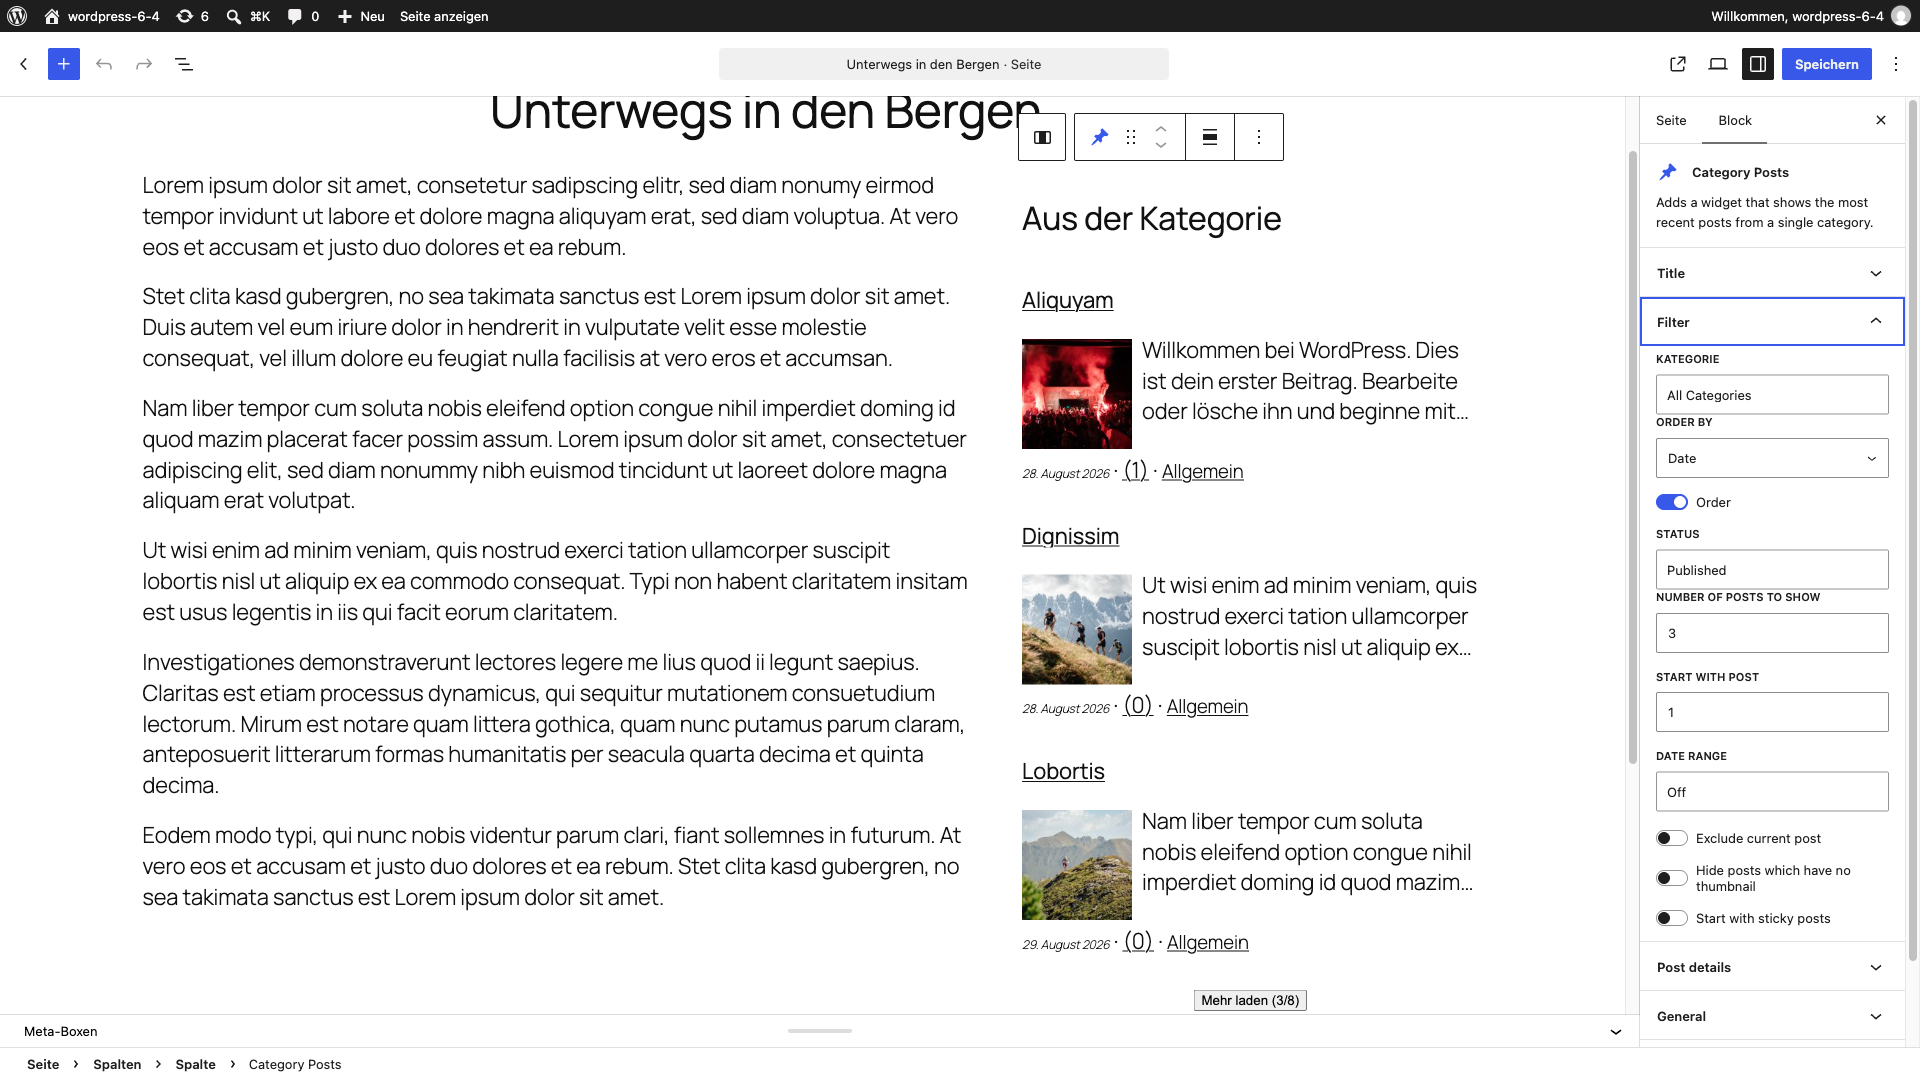The height and width of the screenshot is (1080, 1920).
Task: Click the Aus der Kategorie heading
Action: (1151, 218)
